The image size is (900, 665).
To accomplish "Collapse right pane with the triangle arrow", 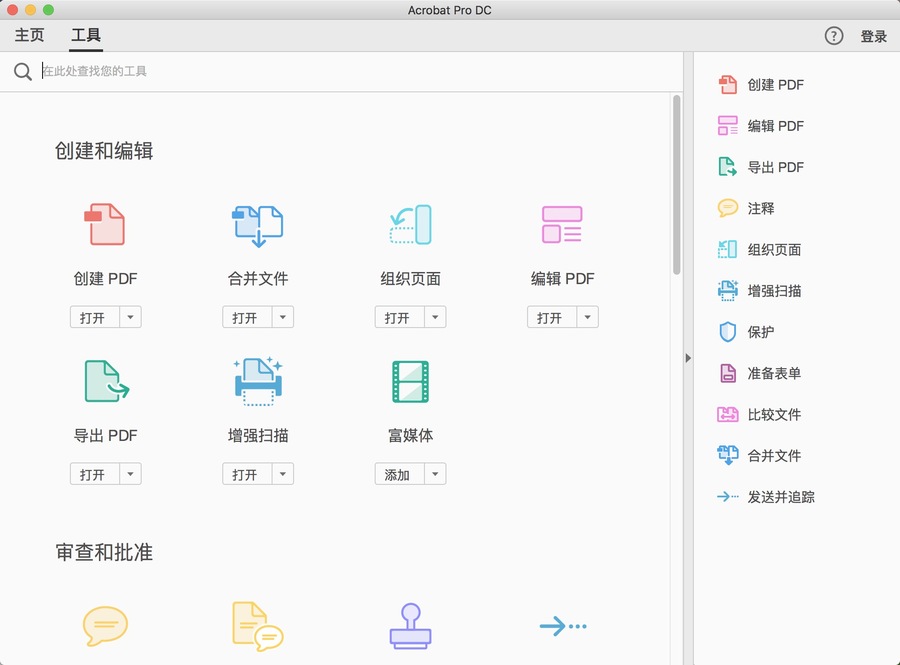I will pos(688,358).
